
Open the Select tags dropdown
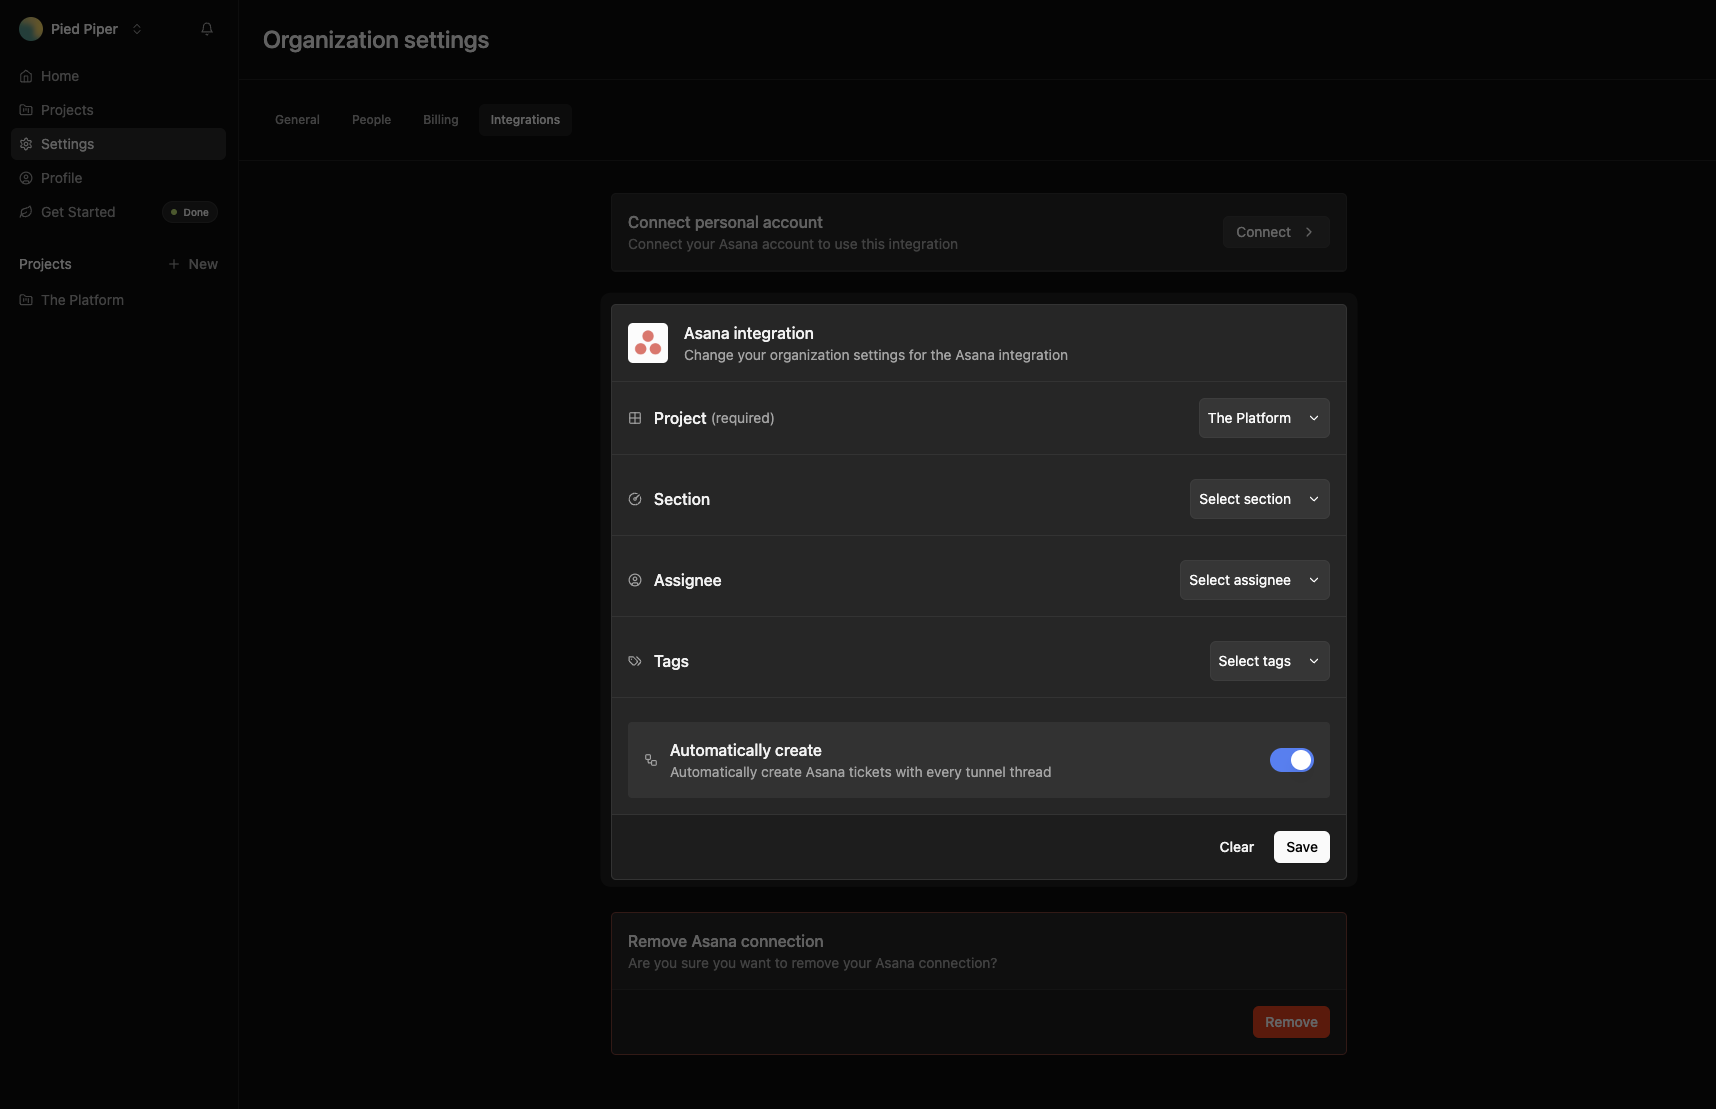(x=1270, y=661)
